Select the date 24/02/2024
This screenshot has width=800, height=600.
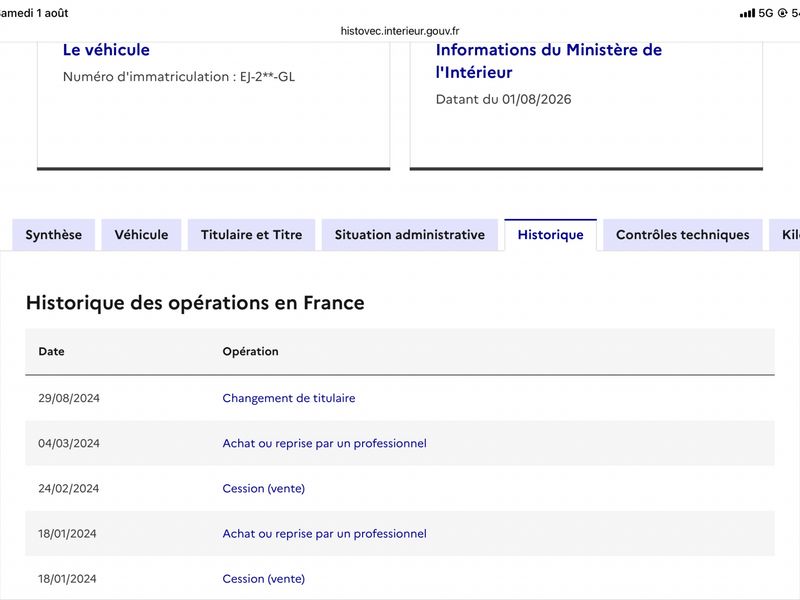point(69,488)
